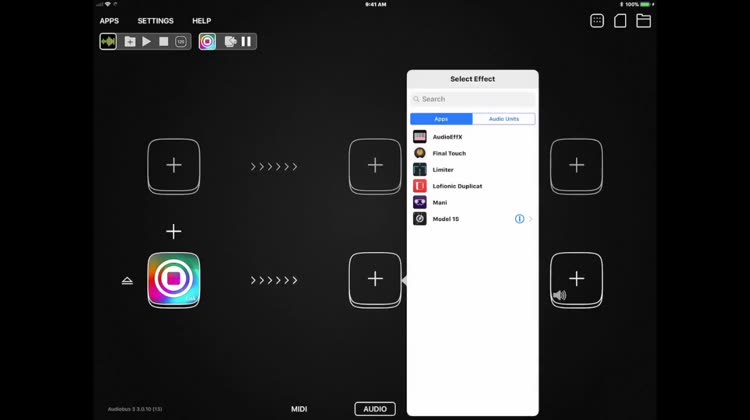Add input in top row input slot

(174, 166)
